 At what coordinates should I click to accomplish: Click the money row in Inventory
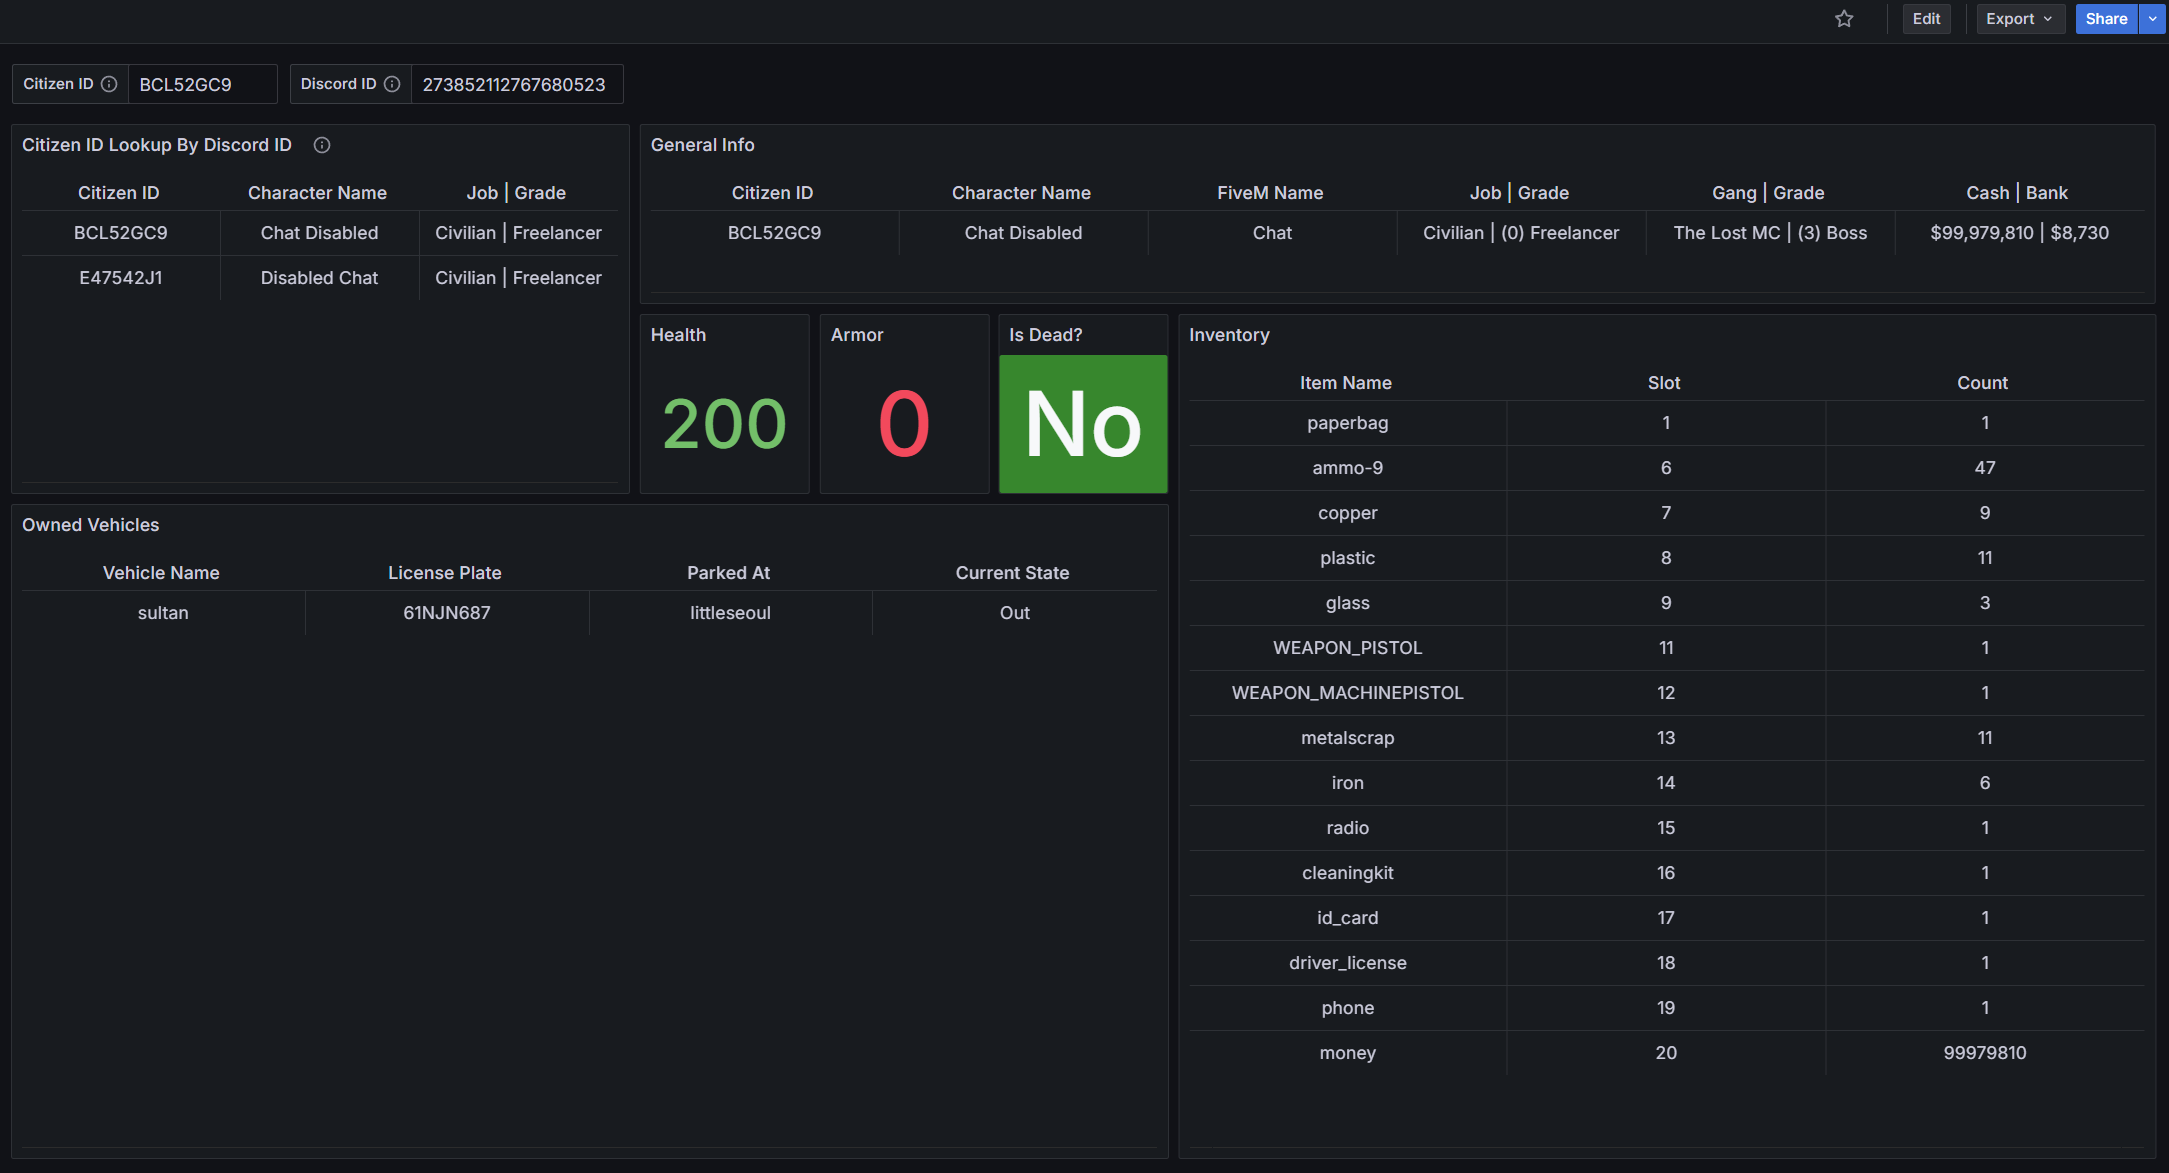tap(1347, 1052)
